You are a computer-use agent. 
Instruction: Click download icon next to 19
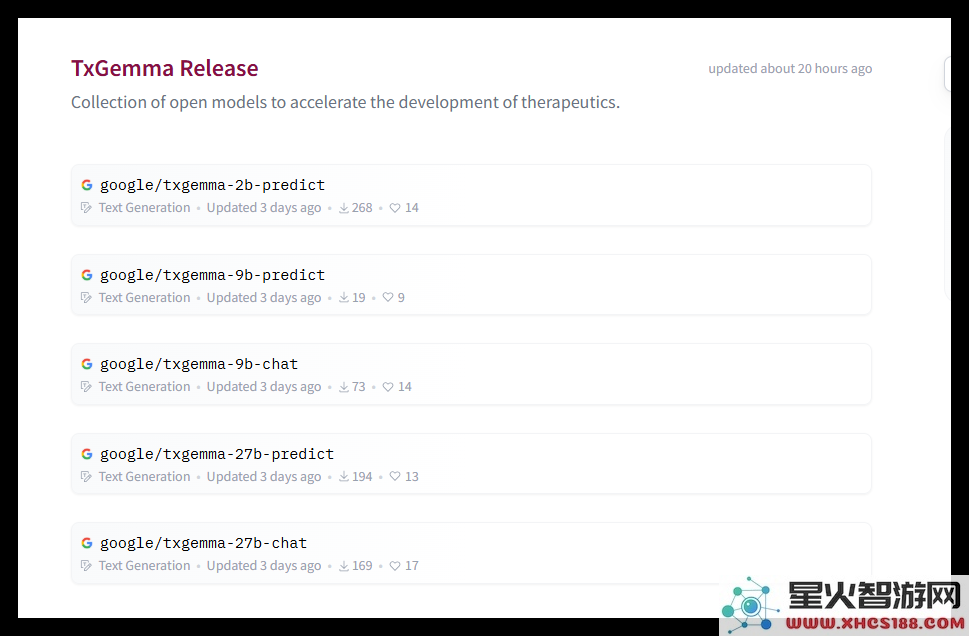coord(344,298)
